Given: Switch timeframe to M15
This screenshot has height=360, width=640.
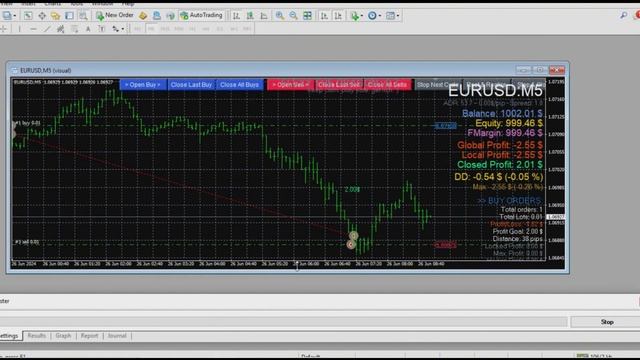Looking at the screenshot, I should pyautogui.click(x=164, y=29).
